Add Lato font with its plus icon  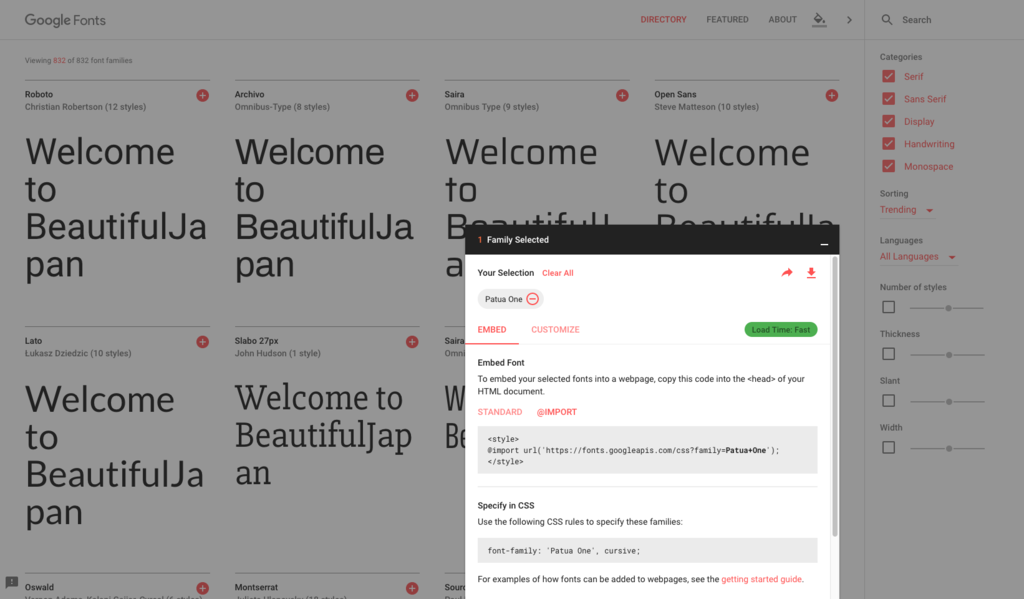click(x=202, y=342)
